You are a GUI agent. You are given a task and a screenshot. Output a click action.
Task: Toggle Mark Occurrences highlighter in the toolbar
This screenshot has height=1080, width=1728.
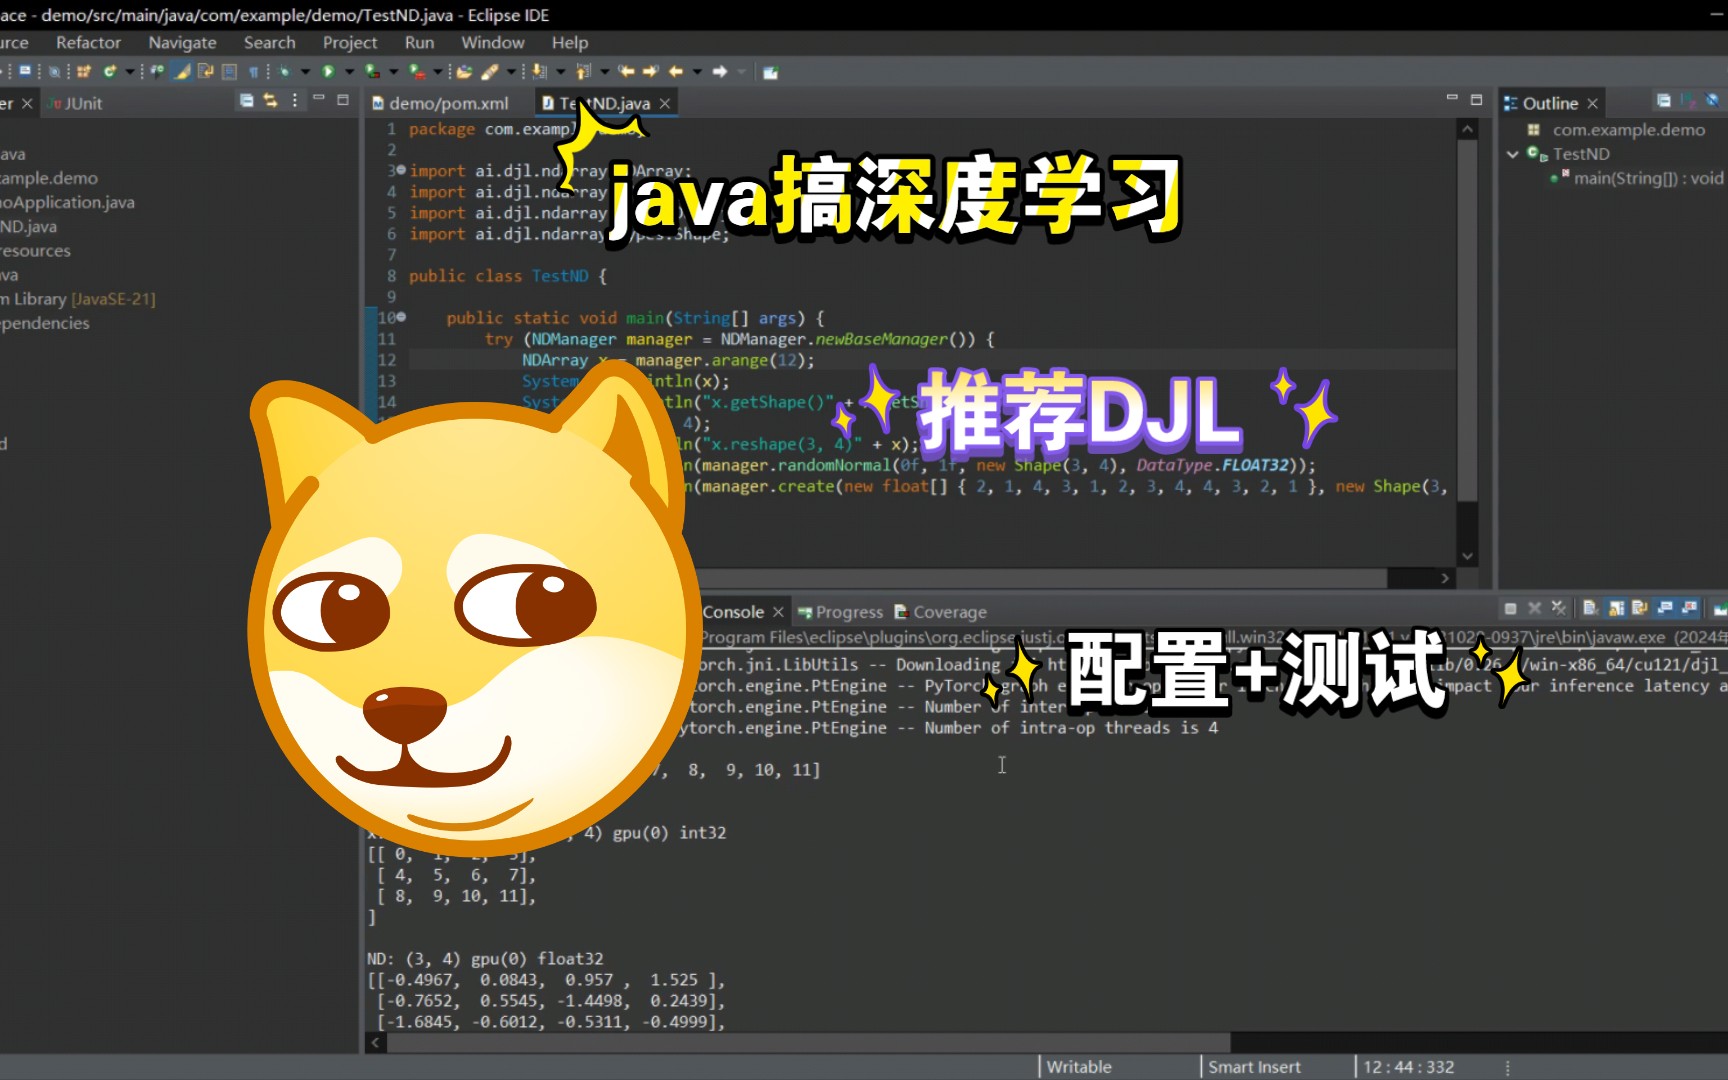(x=181, y=71)
